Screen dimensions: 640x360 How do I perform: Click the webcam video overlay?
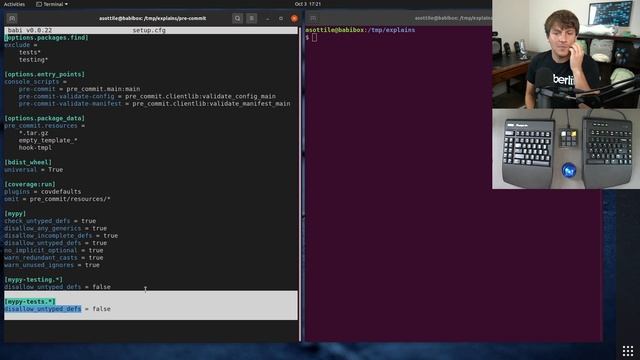[566, 54]
